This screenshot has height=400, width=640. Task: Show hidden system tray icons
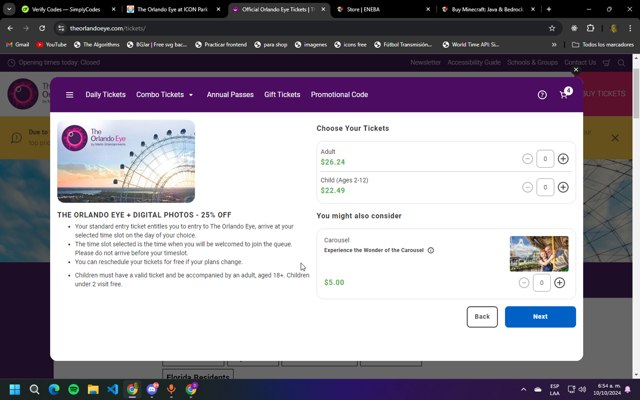pos(523,389)
